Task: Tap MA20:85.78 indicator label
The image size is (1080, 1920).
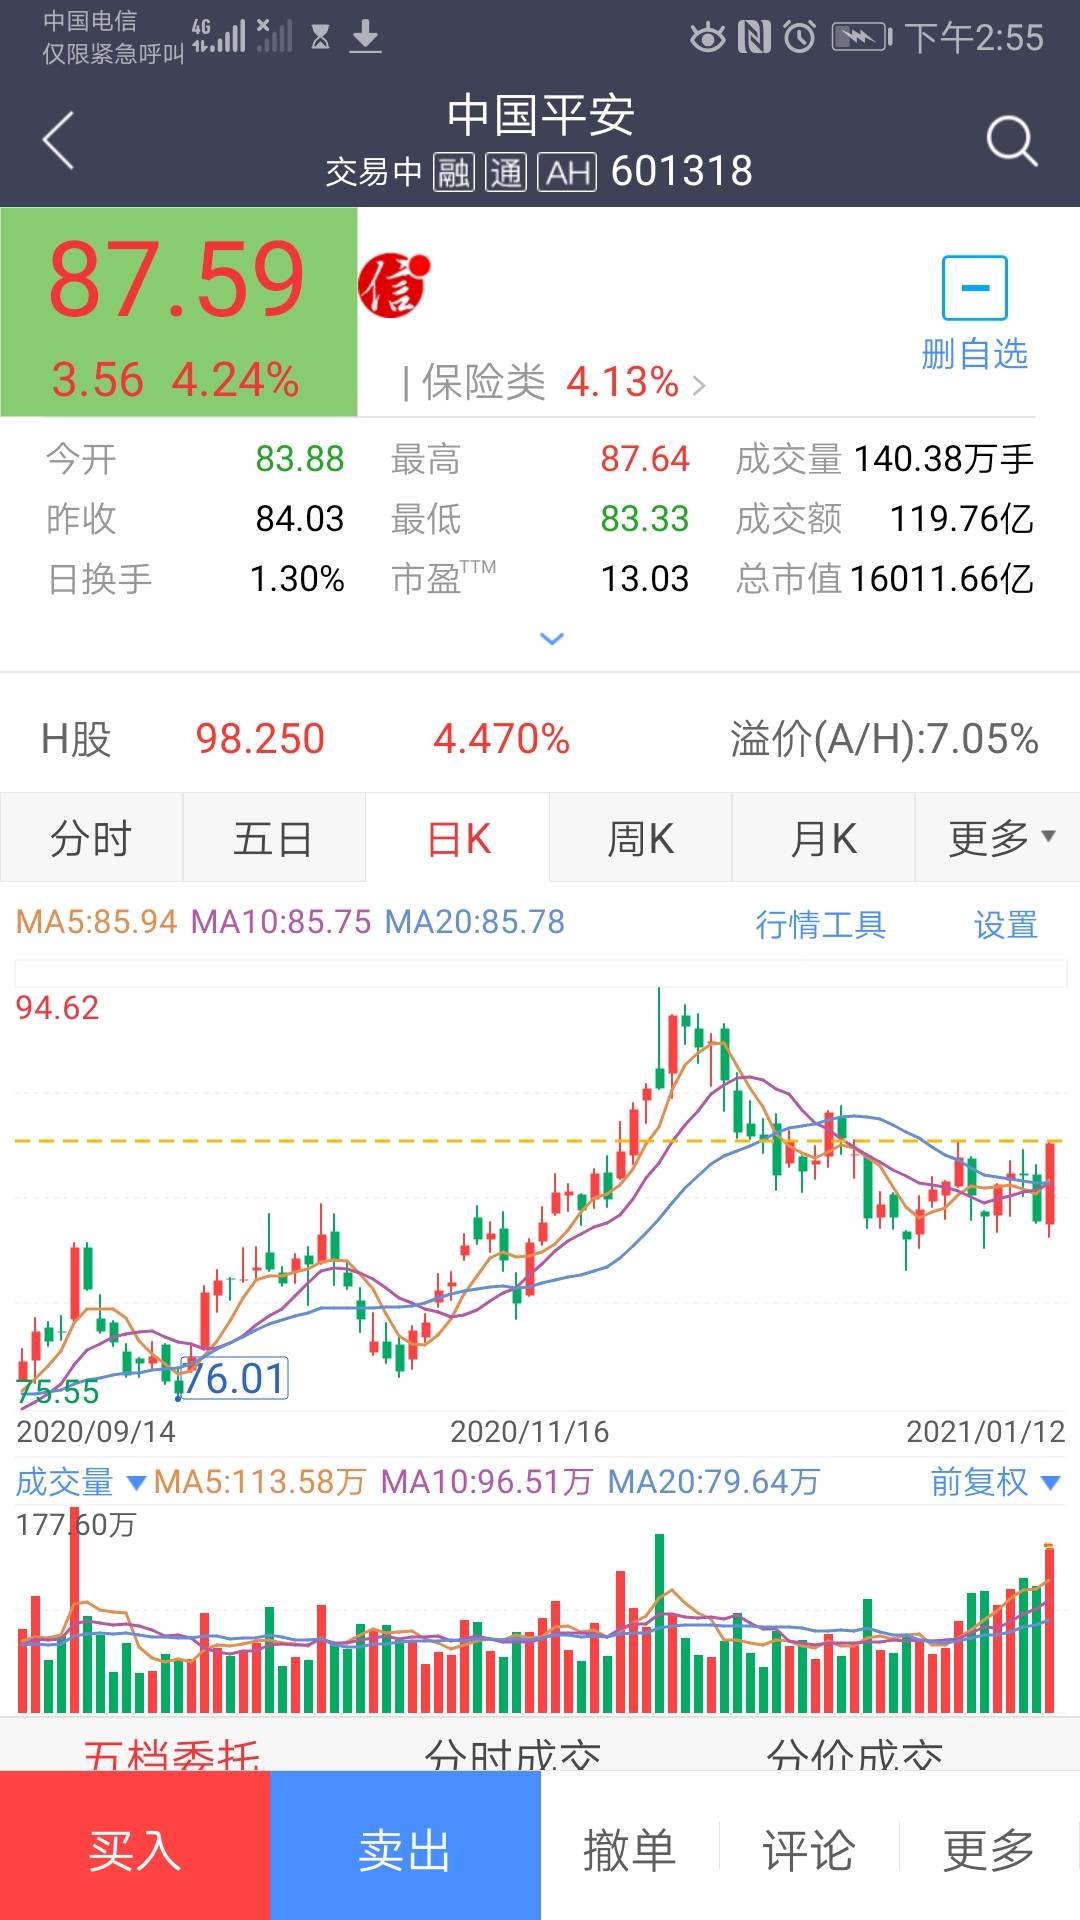Action: pyautogui.click(x=475, y=921)
